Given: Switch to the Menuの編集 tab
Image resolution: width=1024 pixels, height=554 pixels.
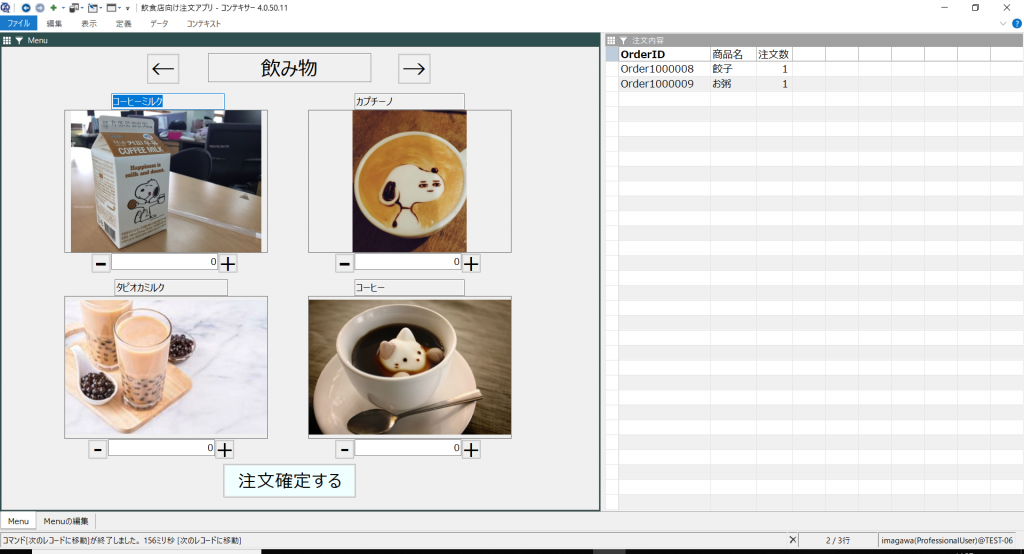Looking at the screenshot, I should pos(66,521).
